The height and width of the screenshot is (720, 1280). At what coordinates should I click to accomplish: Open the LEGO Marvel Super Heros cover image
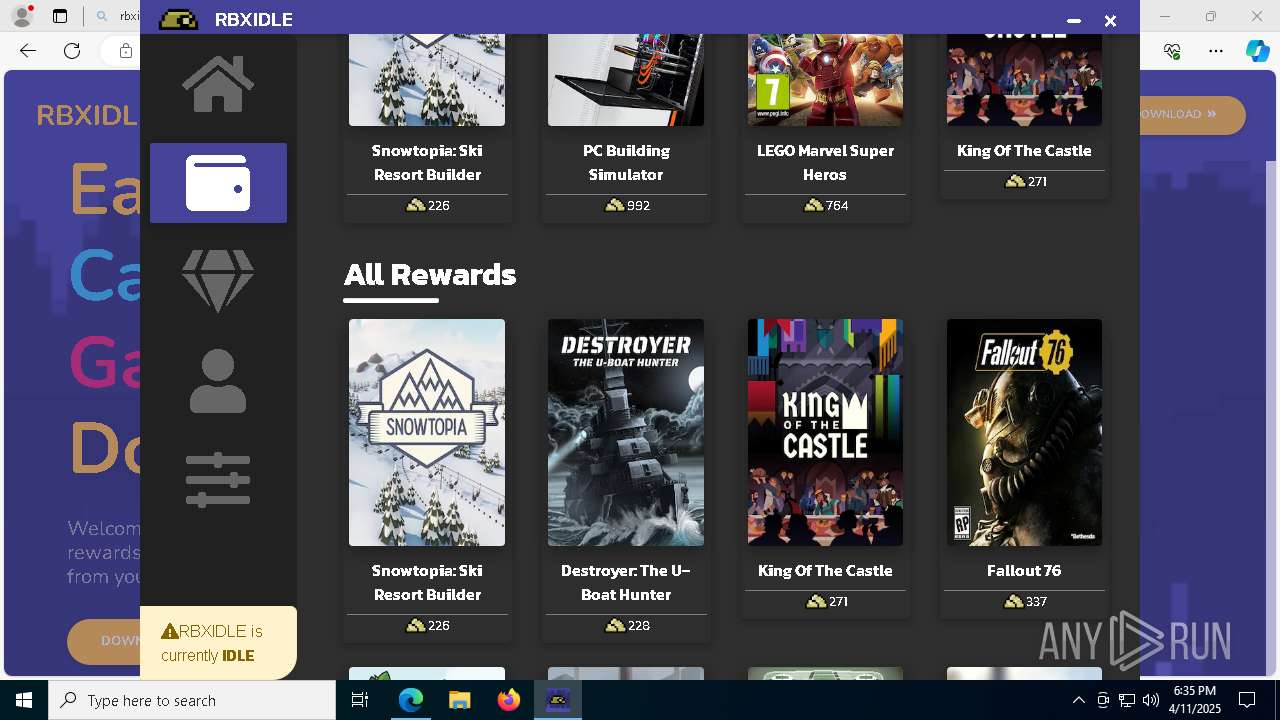(825, 80)
